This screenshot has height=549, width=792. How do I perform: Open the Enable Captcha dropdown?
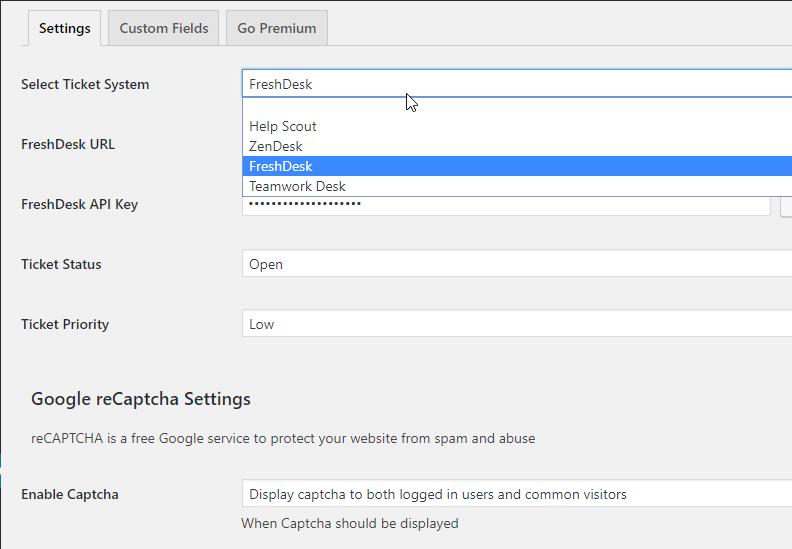pos(517,493)
